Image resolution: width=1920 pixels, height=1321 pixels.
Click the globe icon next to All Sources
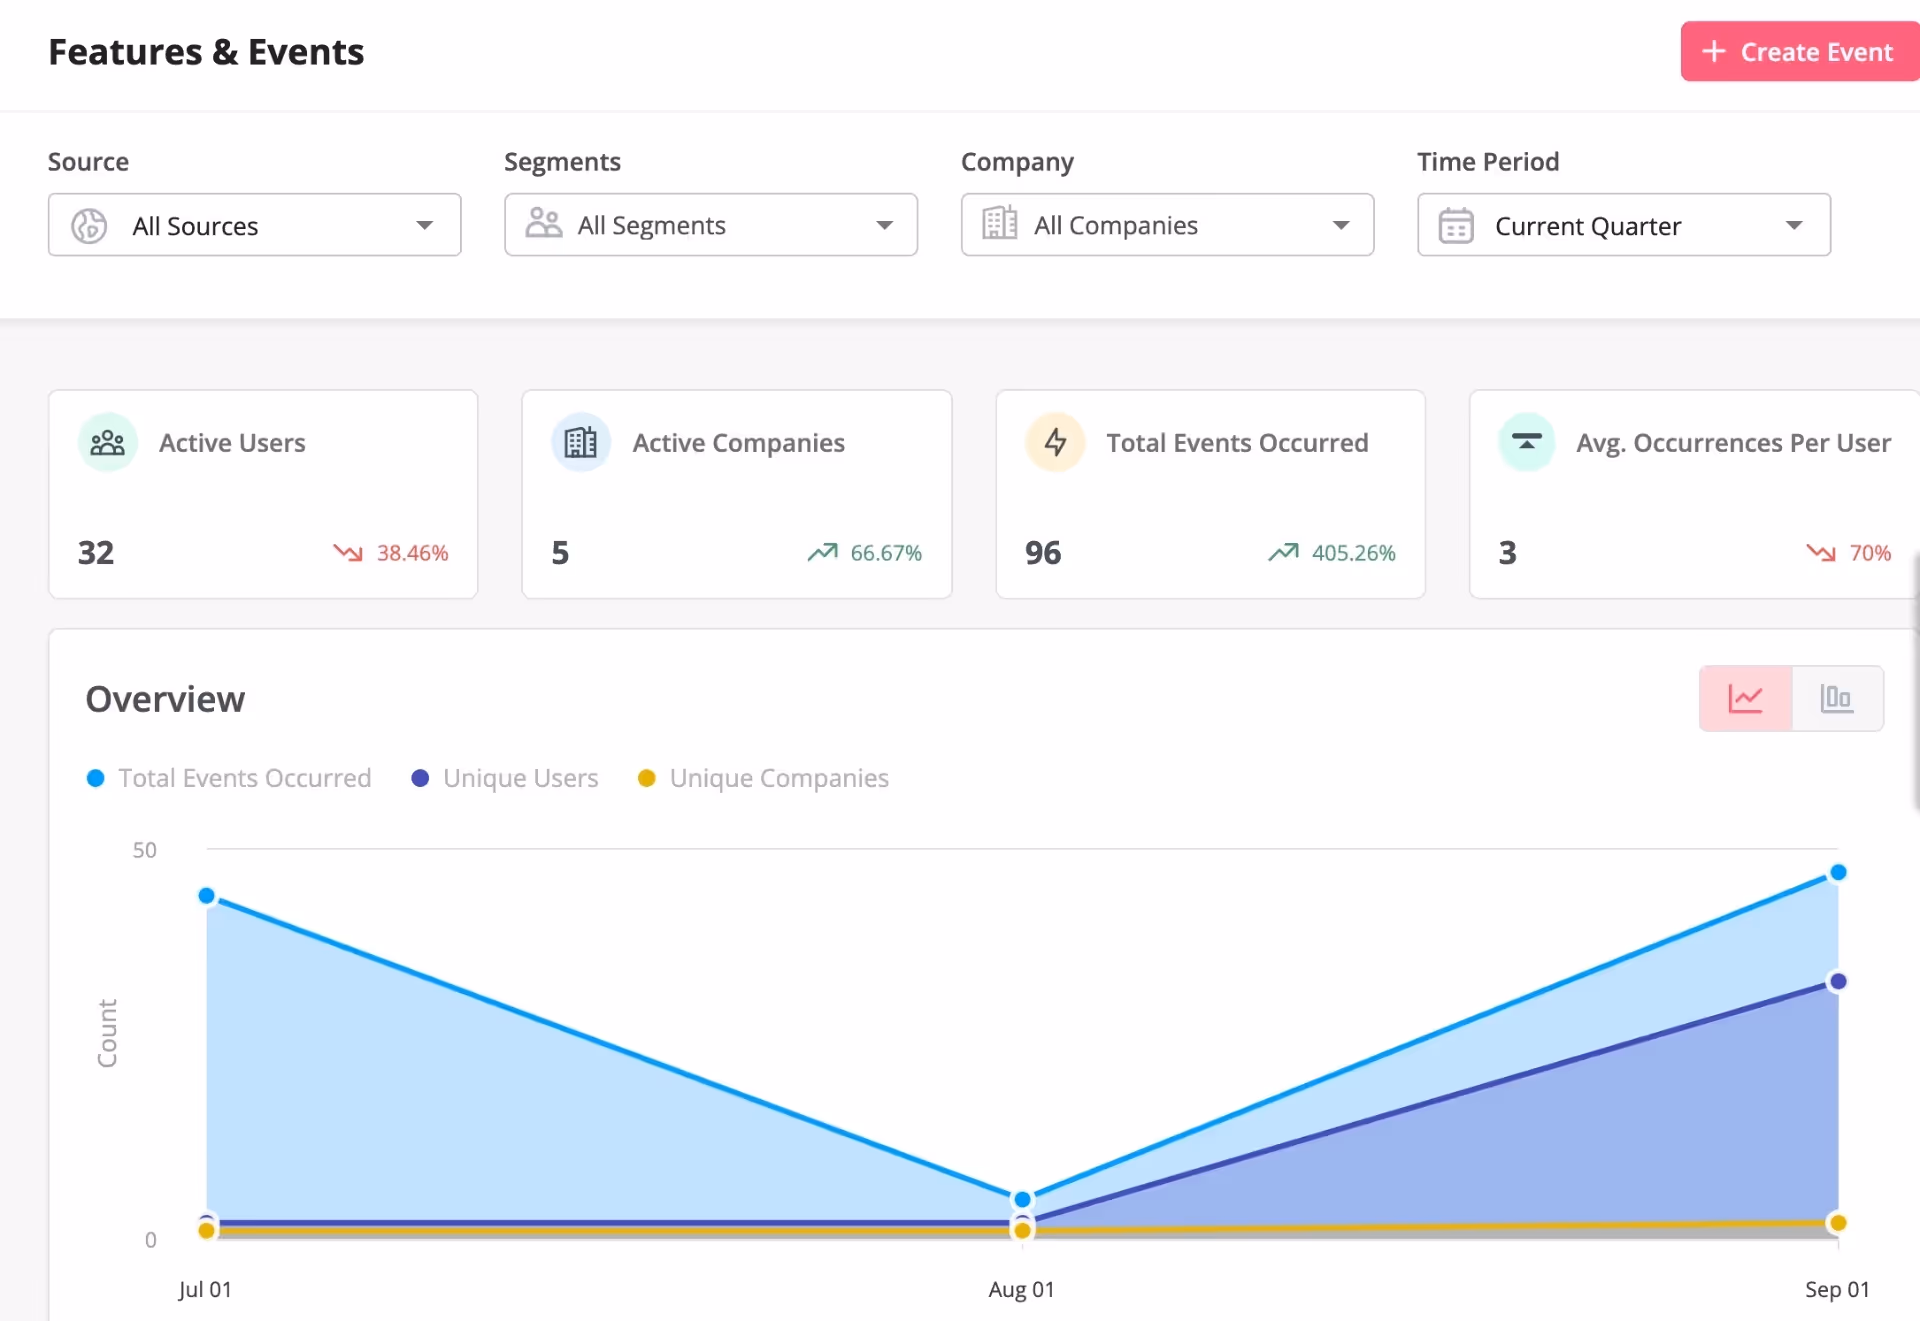click(88, 225)
